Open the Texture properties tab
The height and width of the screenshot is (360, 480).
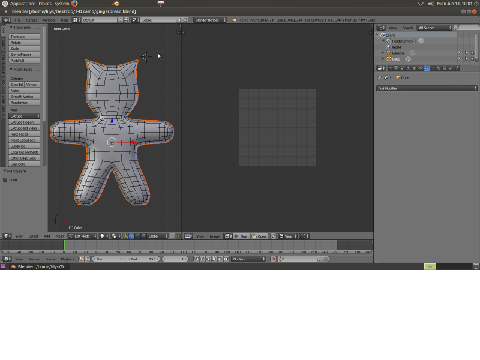pos(445,68)
